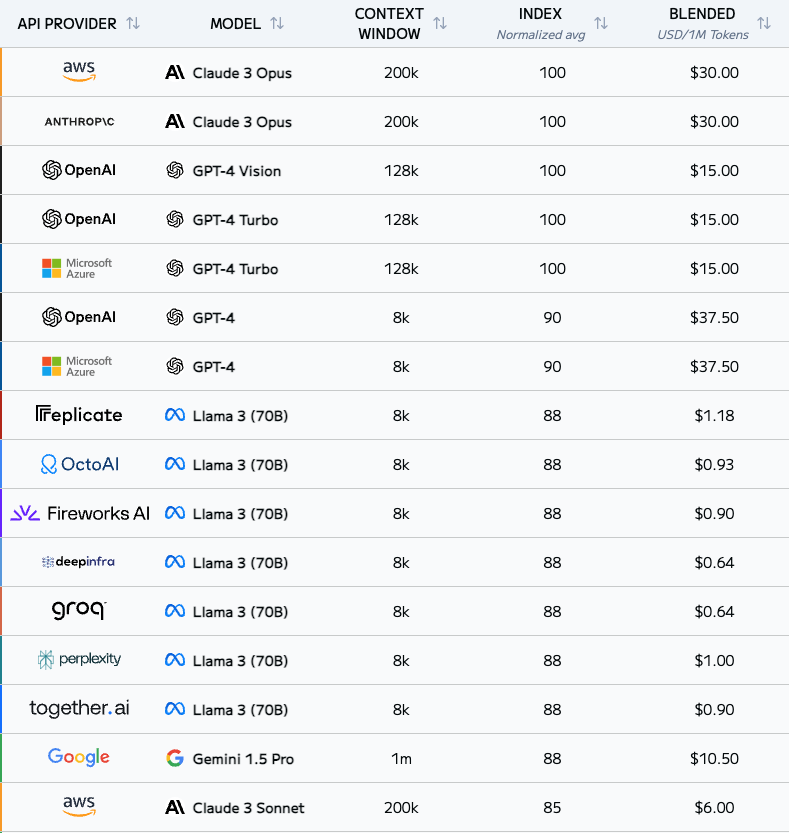Screen dimensions: 789x833
Task: Open the Gemini 1.5 Pro model
Action: [x=243, y=759]
